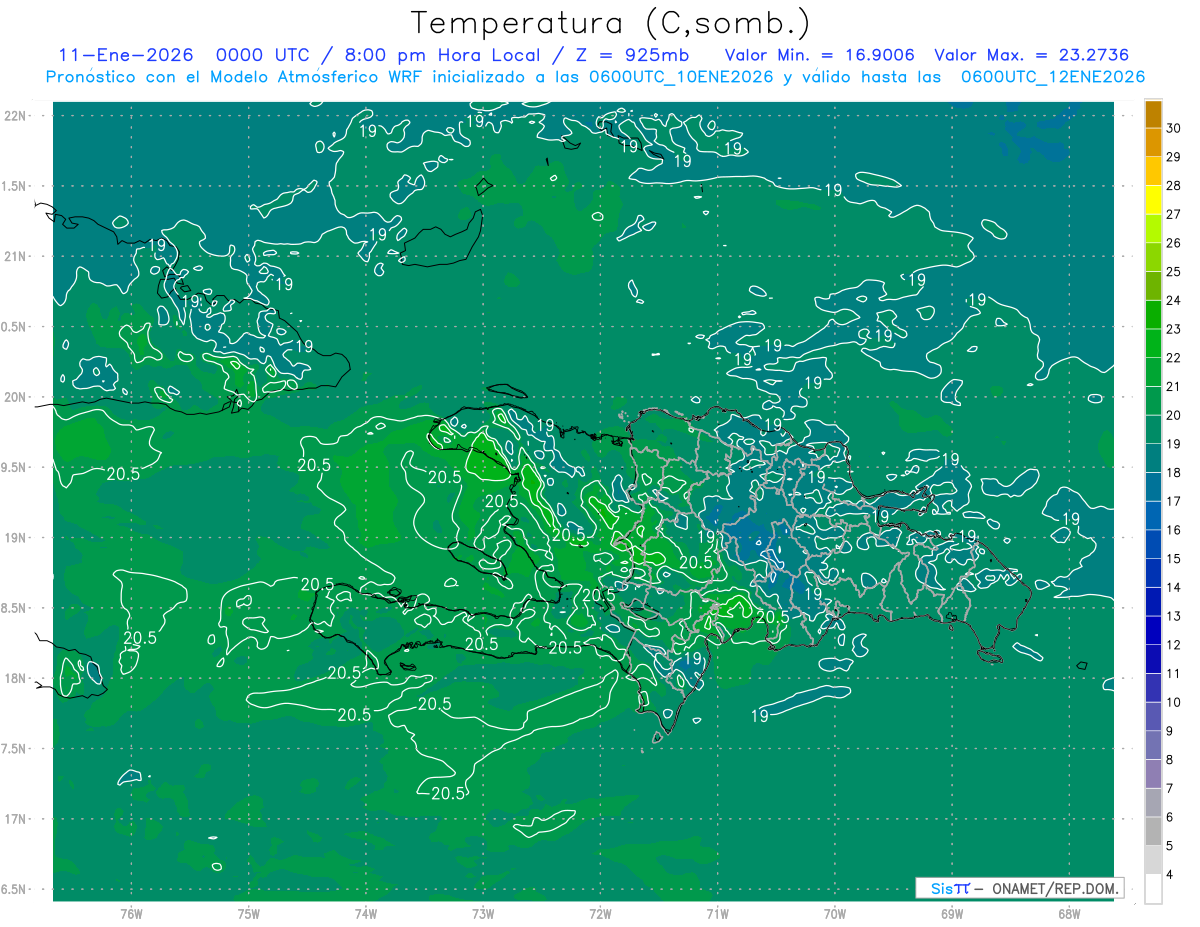Click the longitude axis label "68W"
The image size is (1200, 927).
point(1068,914)
